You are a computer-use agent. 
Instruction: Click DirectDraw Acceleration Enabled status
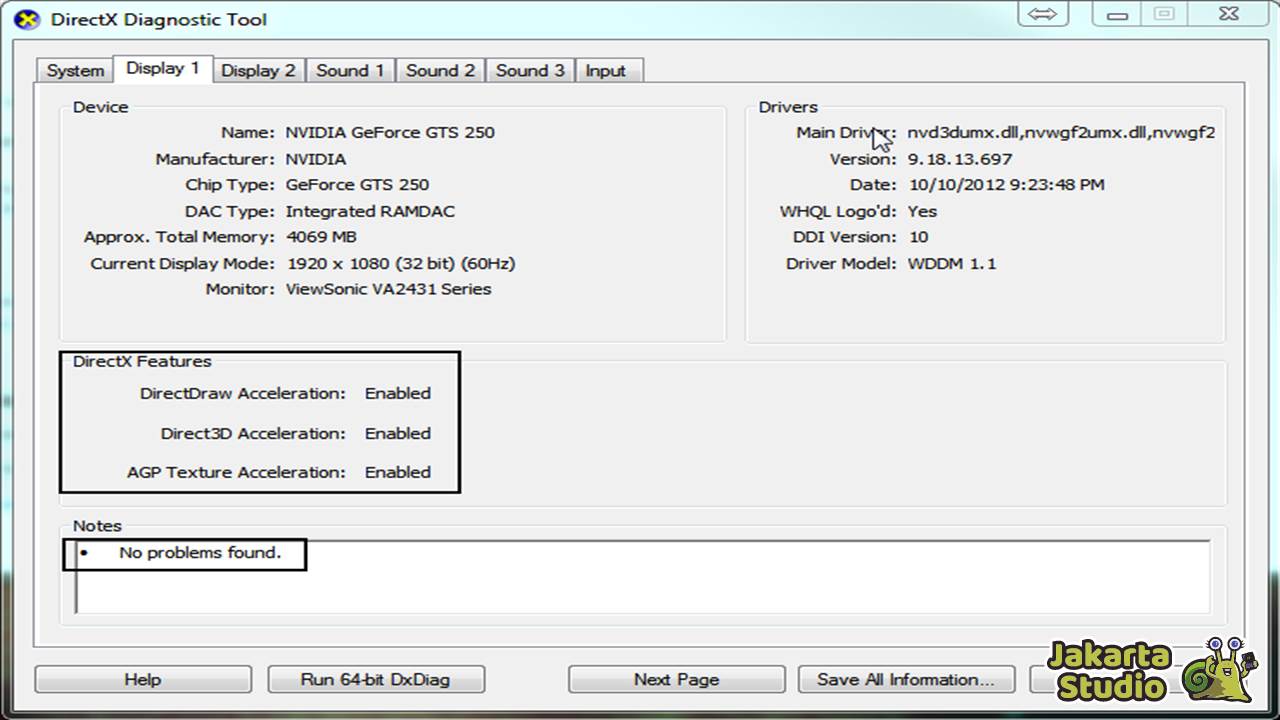398,393
